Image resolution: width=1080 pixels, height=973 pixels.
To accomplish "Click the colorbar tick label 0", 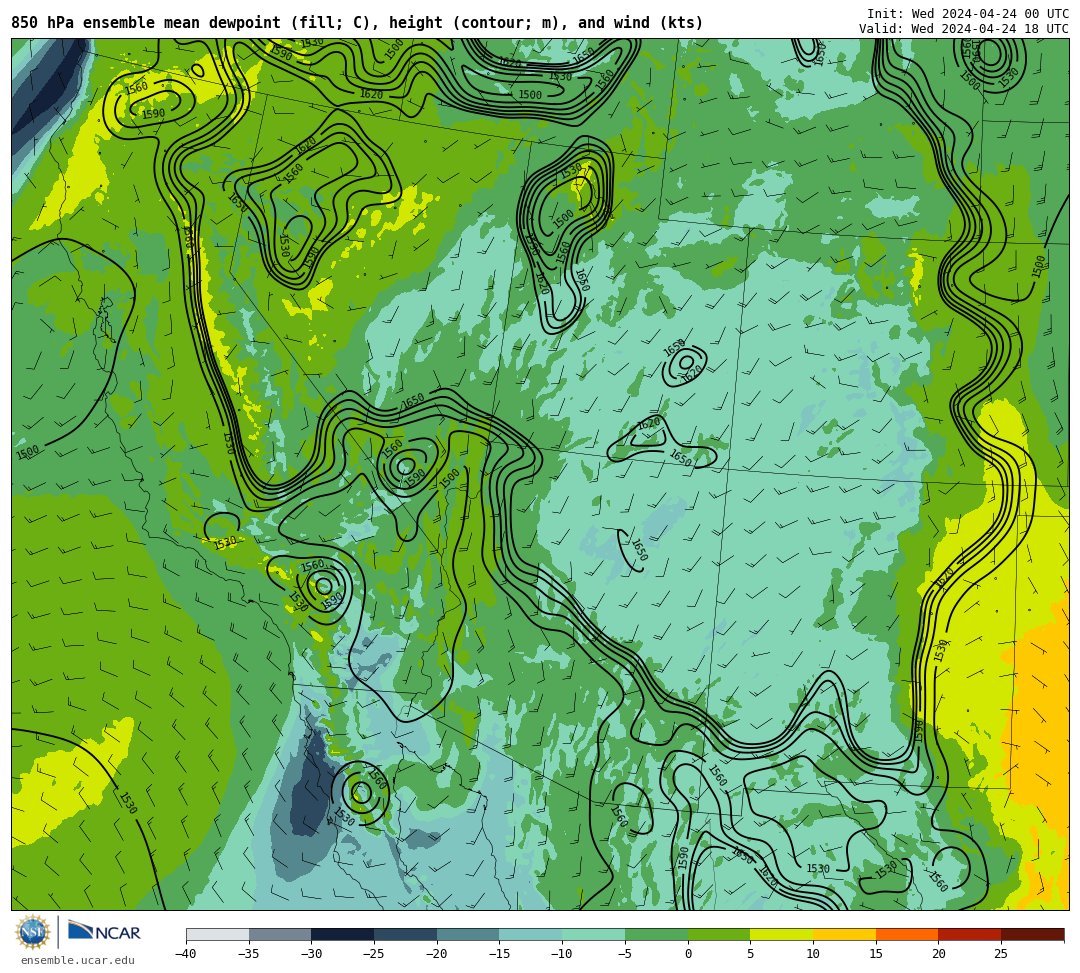I will click(x=688, y=954).
